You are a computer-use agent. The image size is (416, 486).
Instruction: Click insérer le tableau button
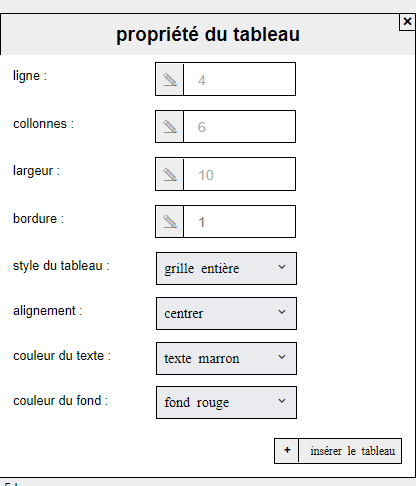tap(338, 451)
